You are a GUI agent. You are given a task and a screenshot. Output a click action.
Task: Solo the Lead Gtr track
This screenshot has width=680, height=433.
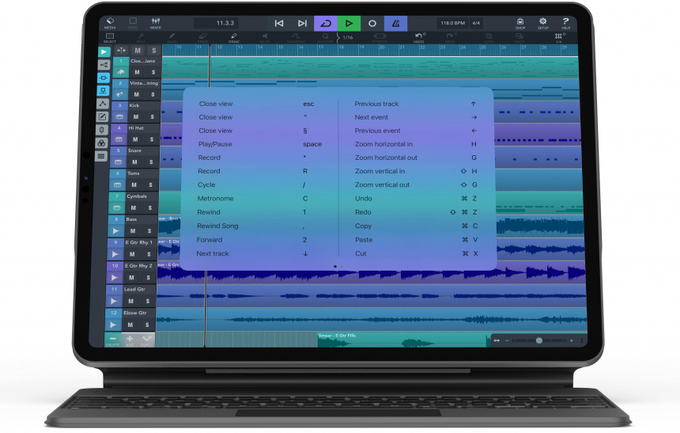147,301
